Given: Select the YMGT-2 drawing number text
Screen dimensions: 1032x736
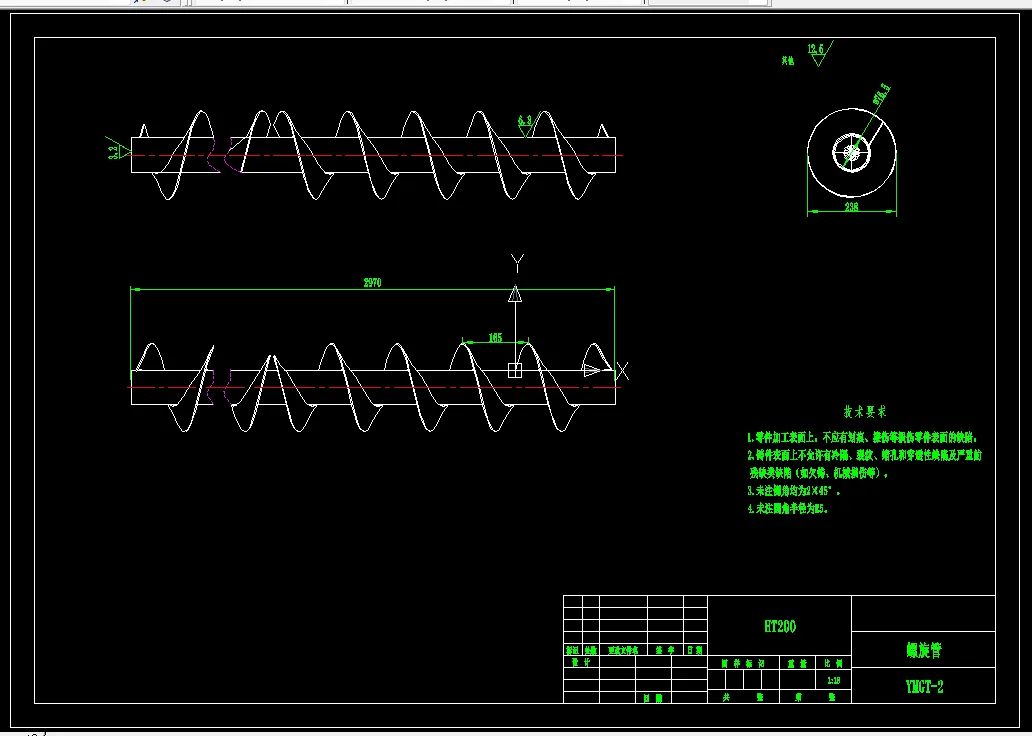Looking at the screenshot, I should click(924, 687).
